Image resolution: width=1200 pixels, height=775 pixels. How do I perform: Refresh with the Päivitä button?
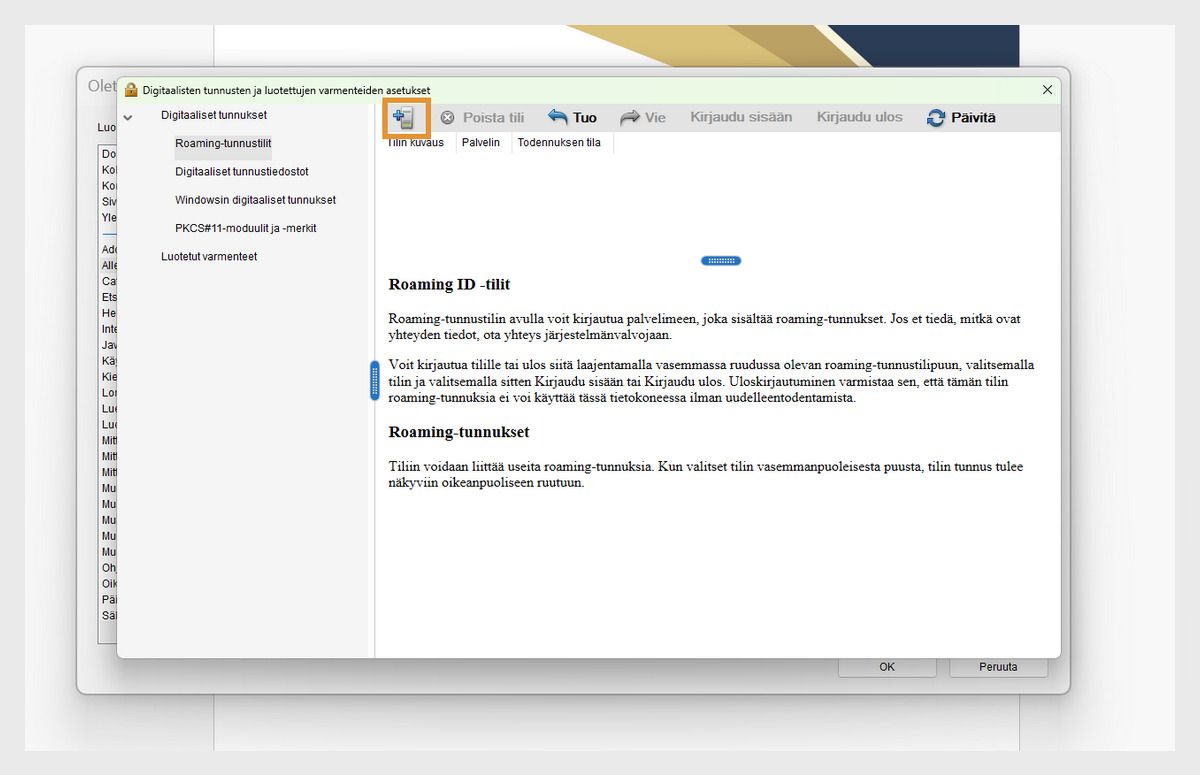(961, 117)
